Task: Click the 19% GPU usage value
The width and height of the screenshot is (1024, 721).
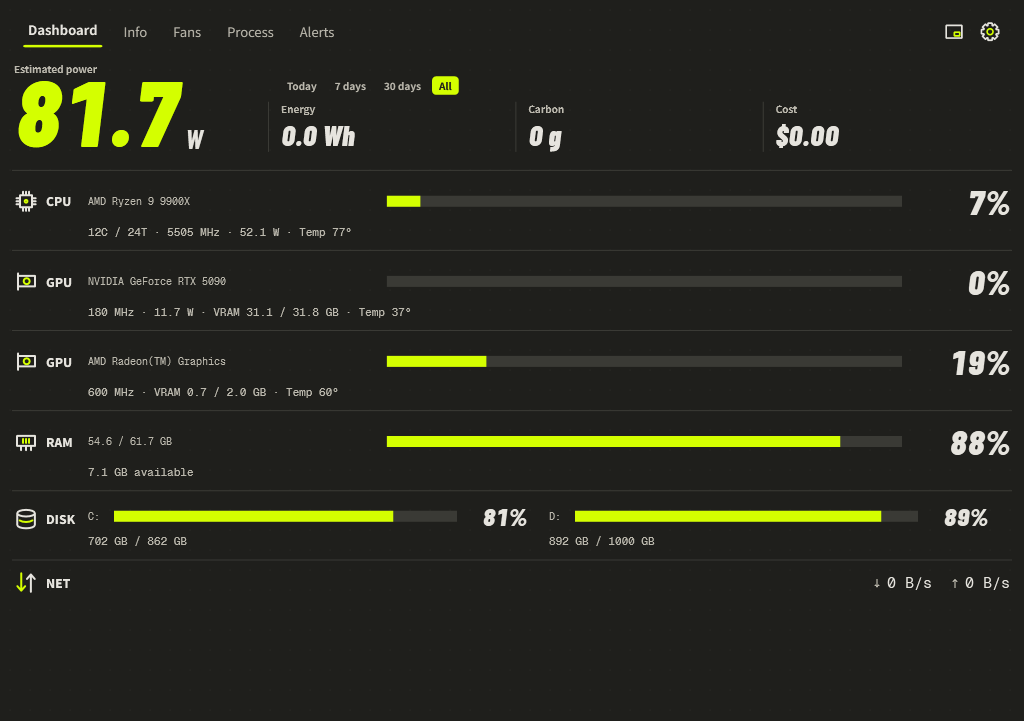Action: pos(980,364)
